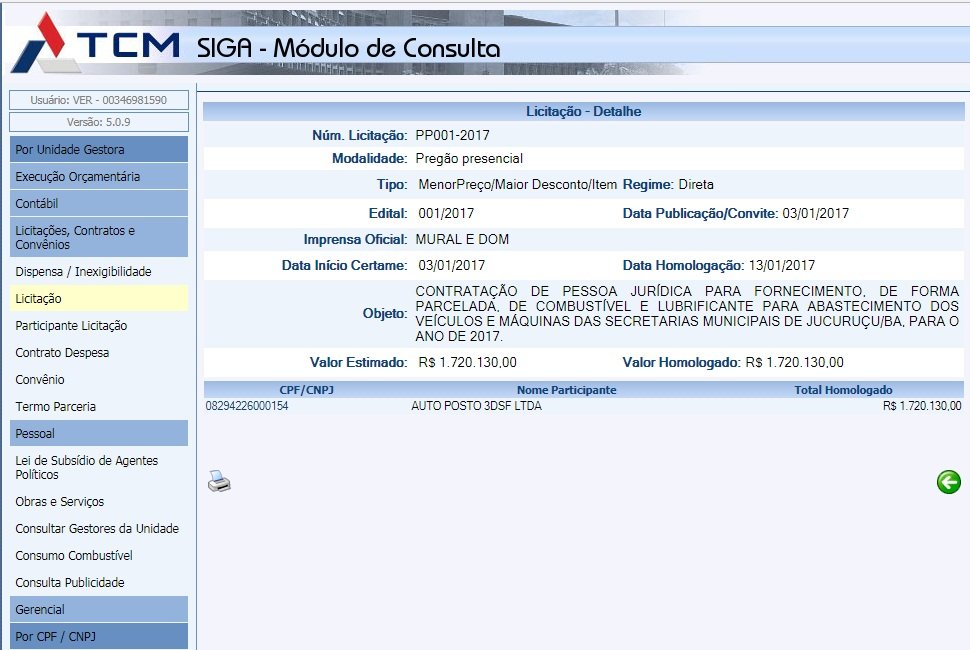
Task: Open the Convênio menu entry
Action: (40, 380)
